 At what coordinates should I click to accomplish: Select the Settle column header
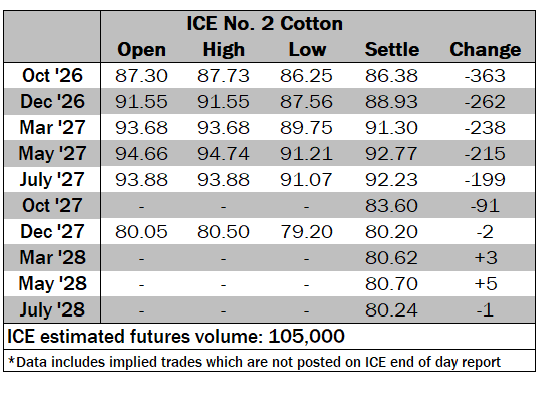(x=392, y=50)
